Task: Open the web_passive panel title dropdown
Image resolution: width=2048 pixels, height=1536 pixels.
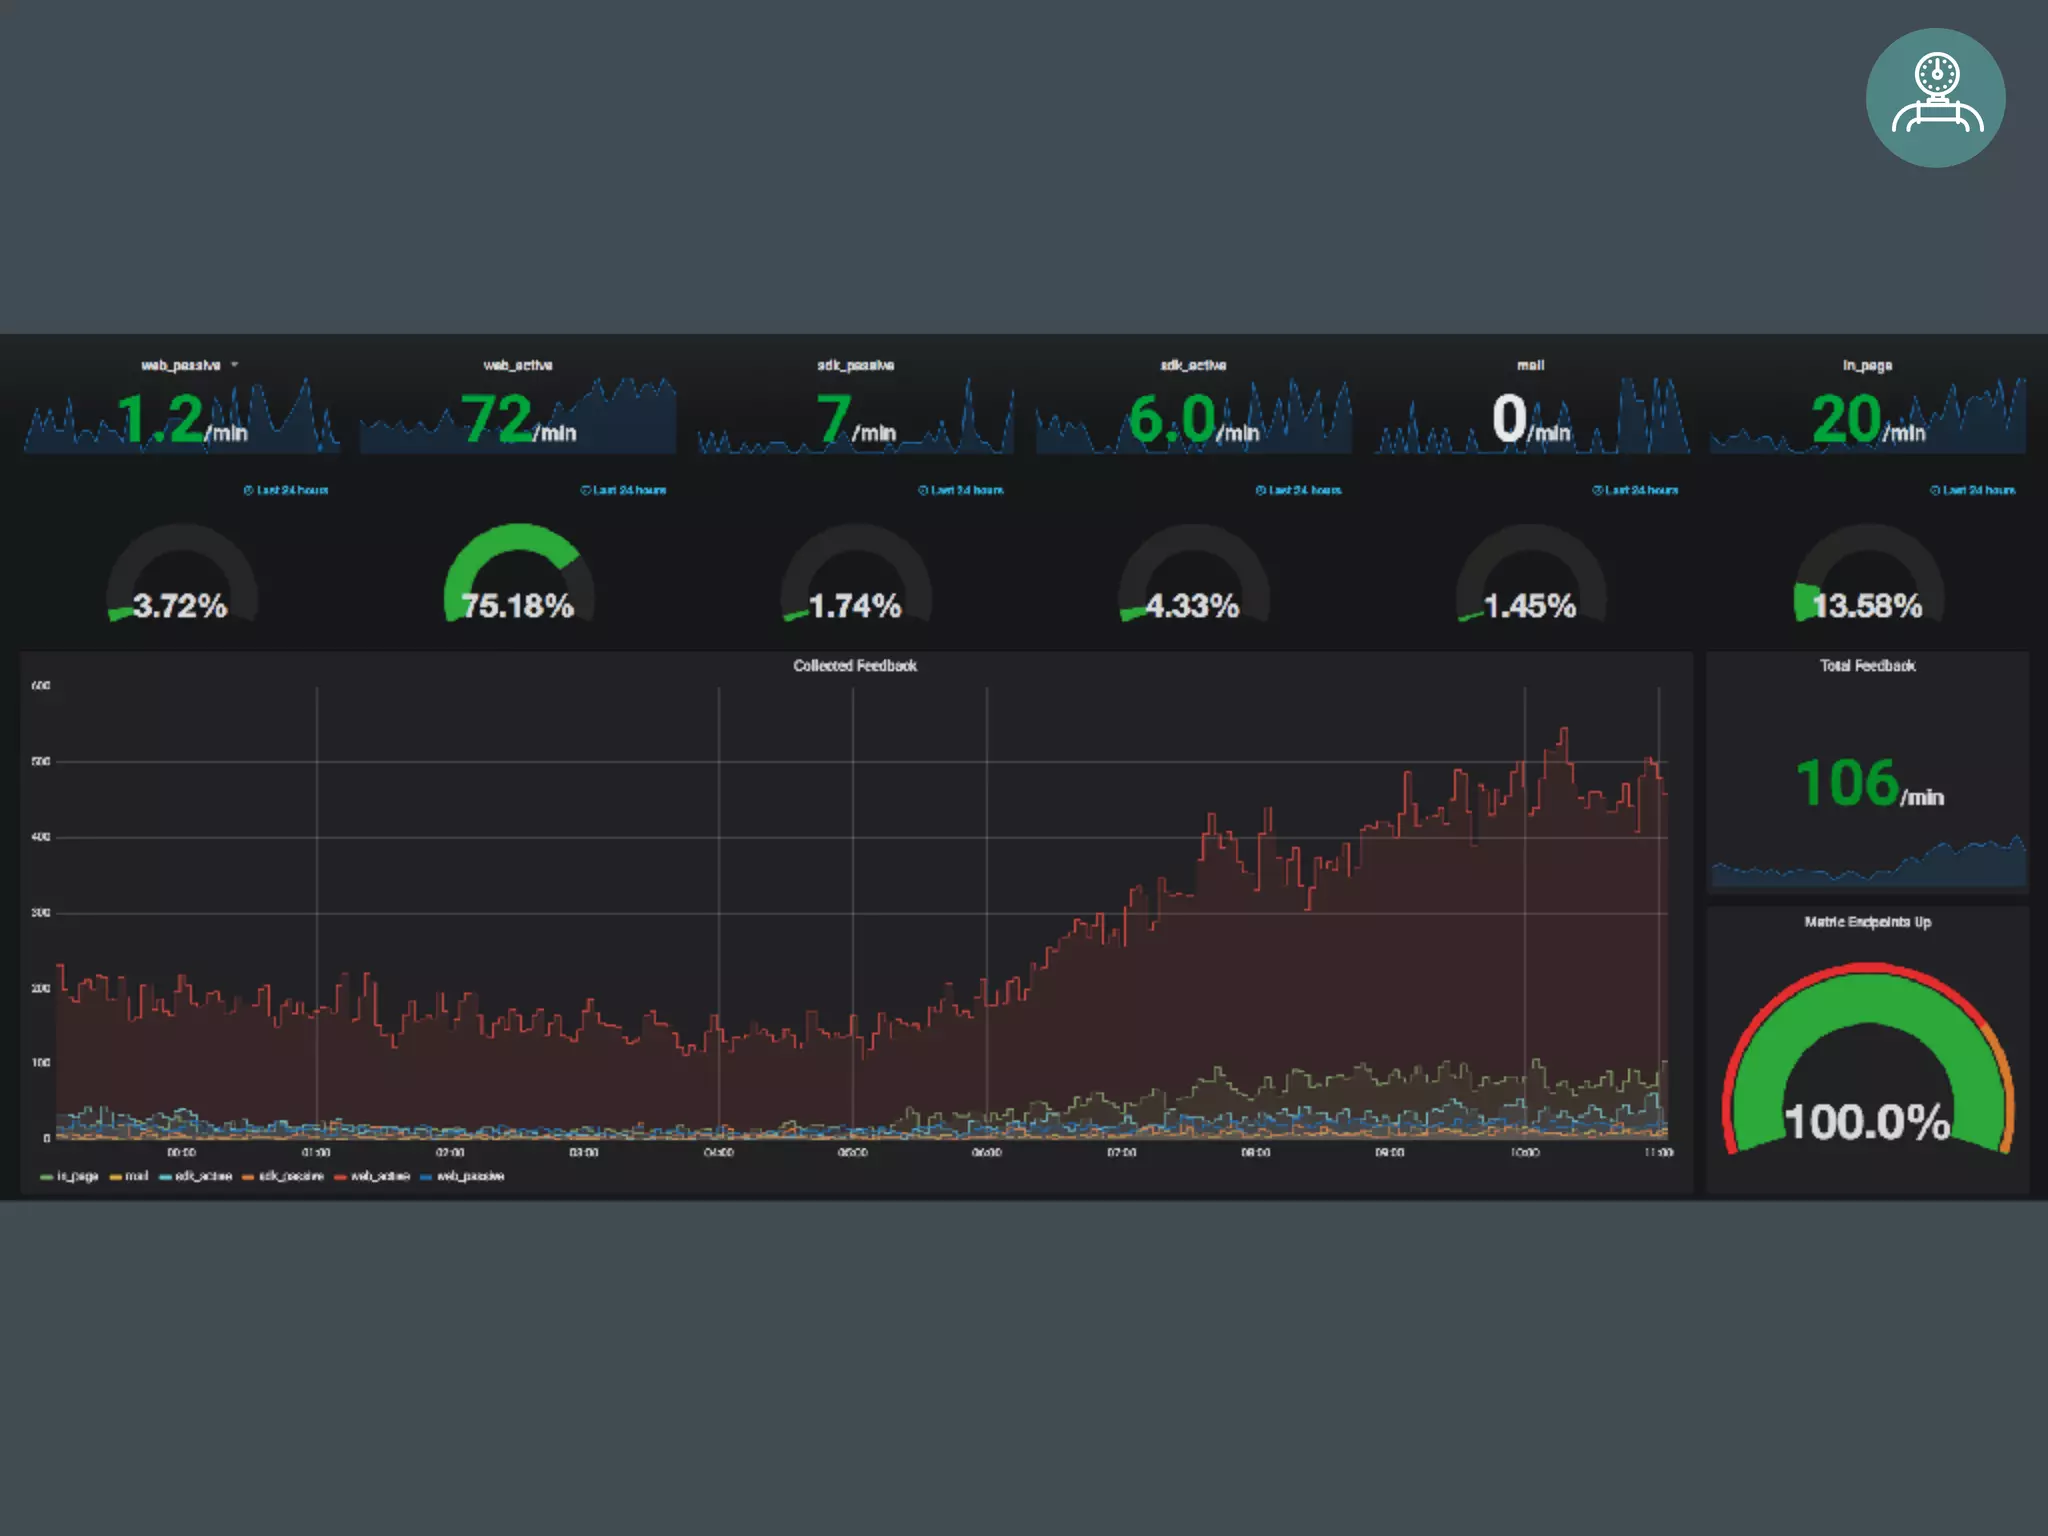Action: (234, 365)
